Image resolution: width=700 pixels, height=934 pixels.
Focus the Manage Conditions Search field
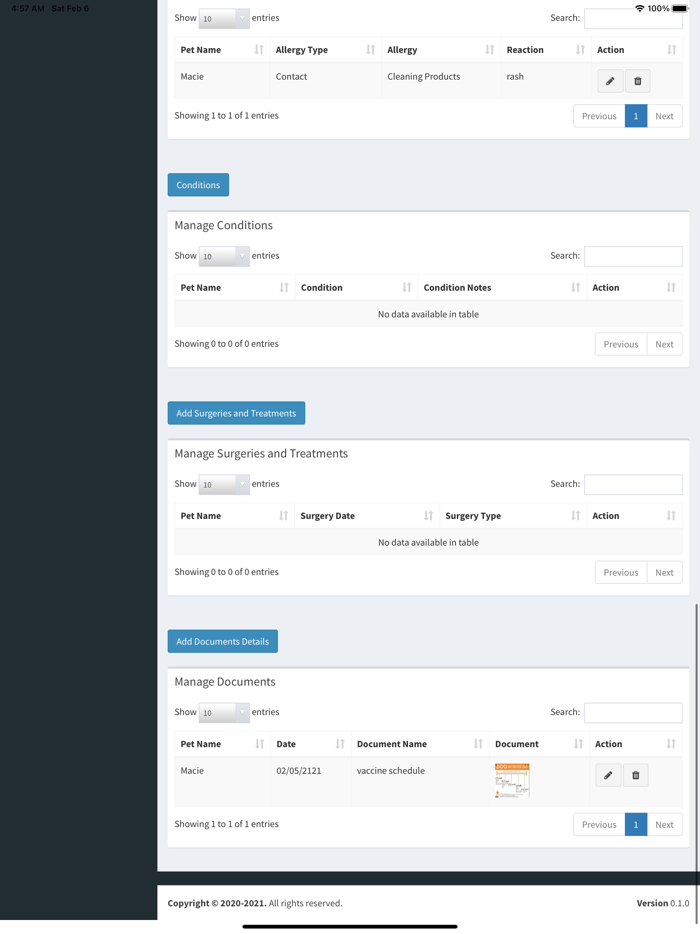(633, 256)
